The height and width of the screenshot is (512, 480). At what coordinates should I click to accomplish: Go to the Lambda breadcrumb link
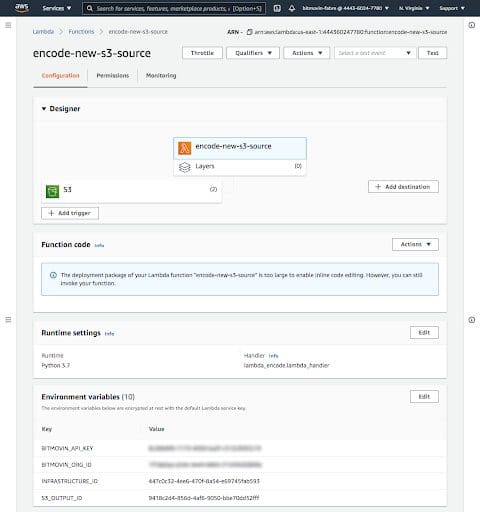(43, 32)
